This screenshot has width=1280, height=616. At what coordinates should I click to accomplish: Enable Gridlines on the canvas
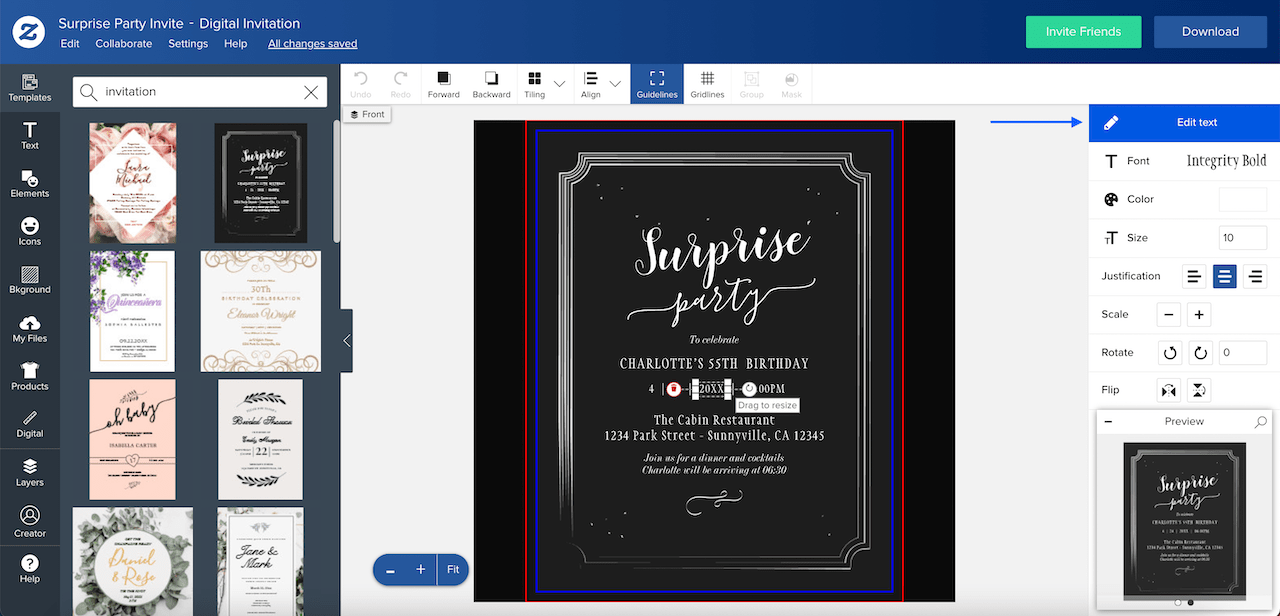(x=707, y=83)
